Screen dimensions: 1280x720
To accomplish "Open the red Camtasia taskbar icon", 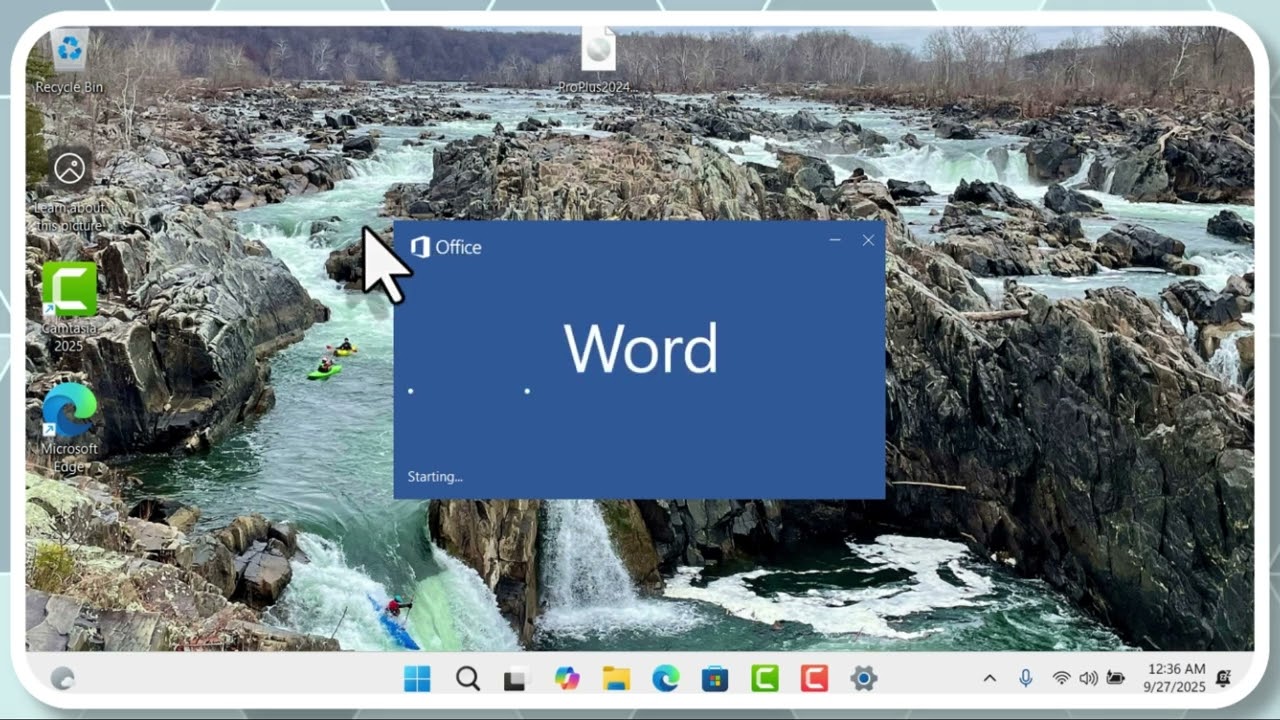I will pos(814,679).
